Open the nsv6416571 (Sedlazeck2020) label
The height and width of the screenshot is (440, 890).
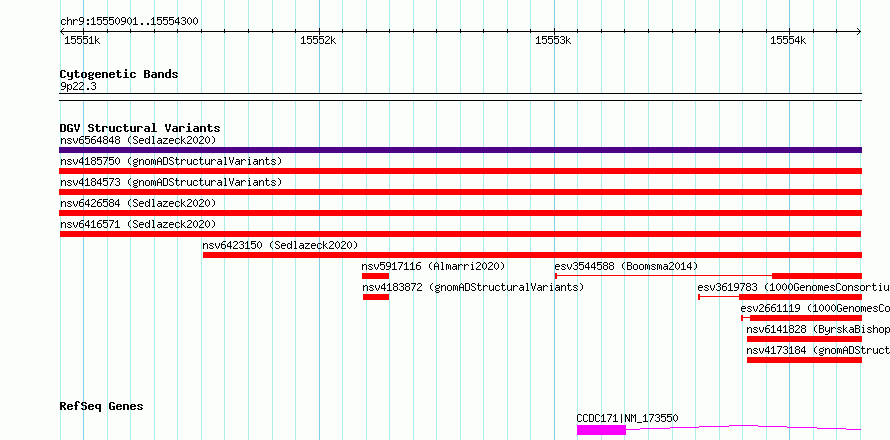[x=138, y=224]
